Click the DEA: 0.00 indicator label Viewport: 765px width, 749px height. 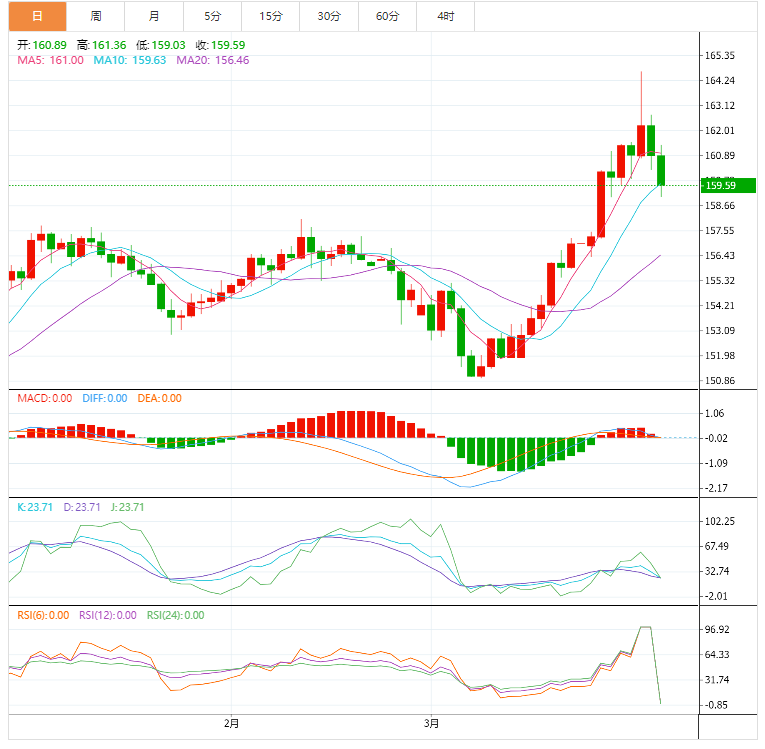(160, 398)
